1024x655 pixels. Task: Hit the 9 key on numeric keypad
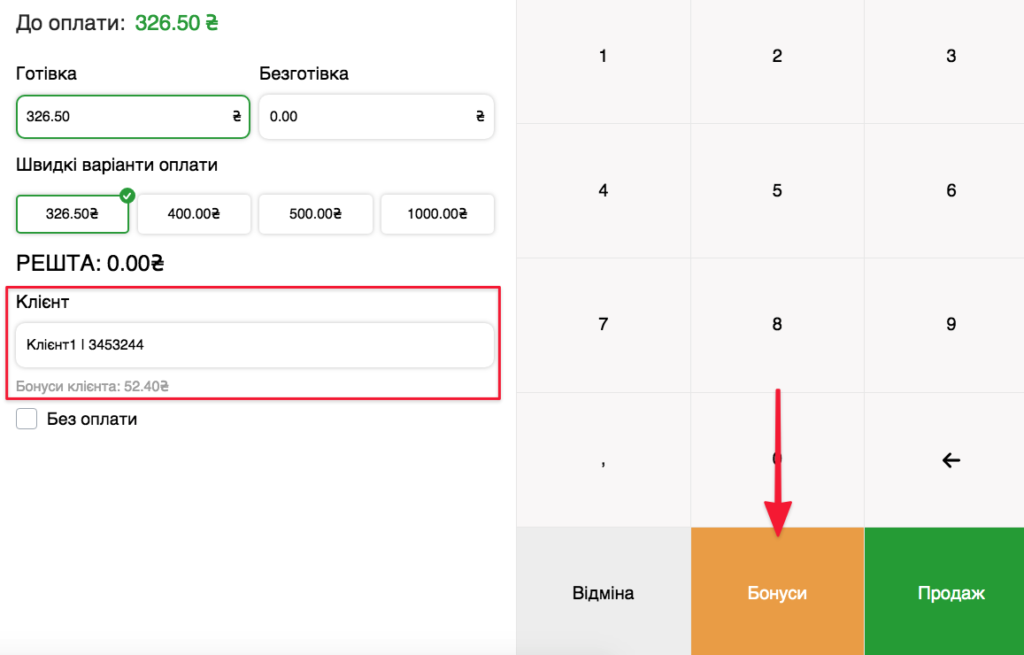click(950, 325)
